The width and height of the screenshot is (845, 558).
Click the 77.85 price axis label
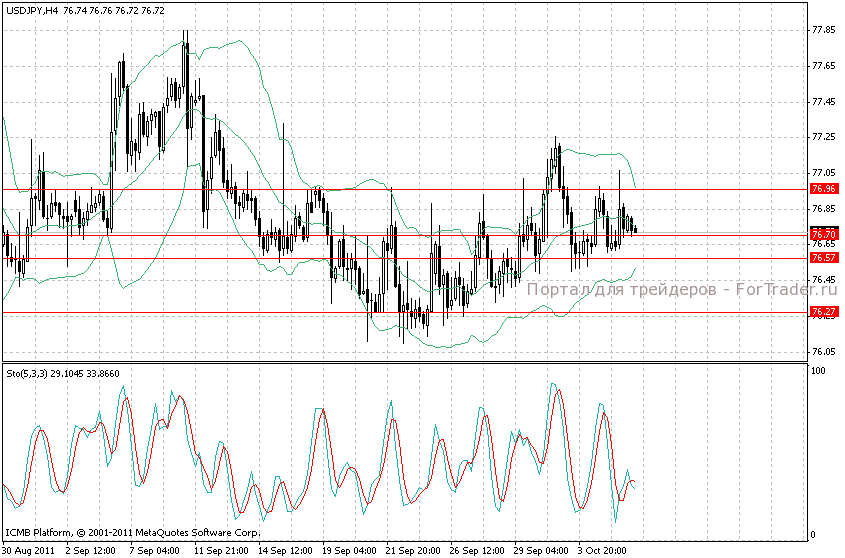(x=823, y=30)
